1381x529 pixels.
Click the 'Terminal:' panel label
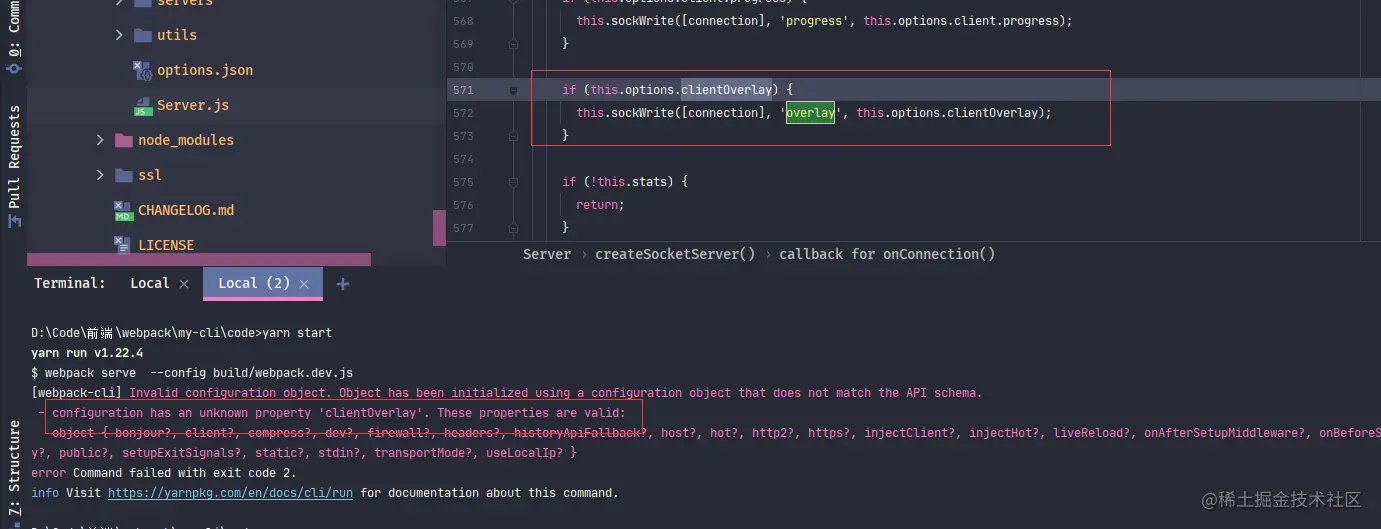point(70,283)
